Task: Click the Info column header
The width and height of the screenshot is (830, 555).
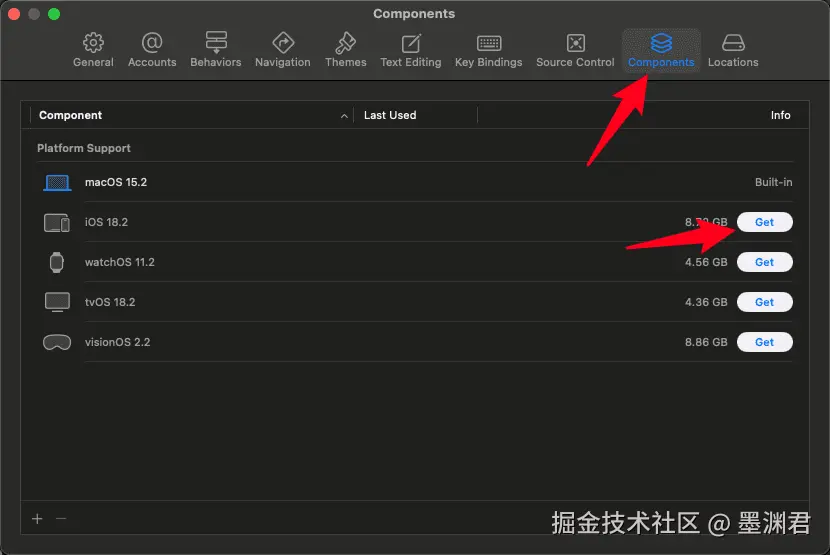Action: pyautogui.click(x=780, y=115)
